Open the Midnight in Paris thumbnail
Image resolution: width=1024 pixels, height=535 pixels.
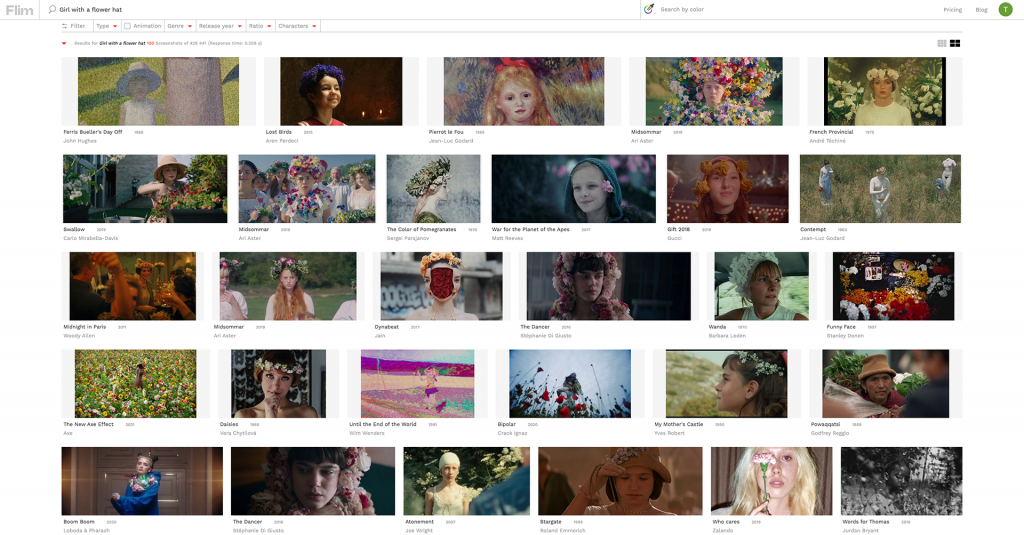pos(133,286)
